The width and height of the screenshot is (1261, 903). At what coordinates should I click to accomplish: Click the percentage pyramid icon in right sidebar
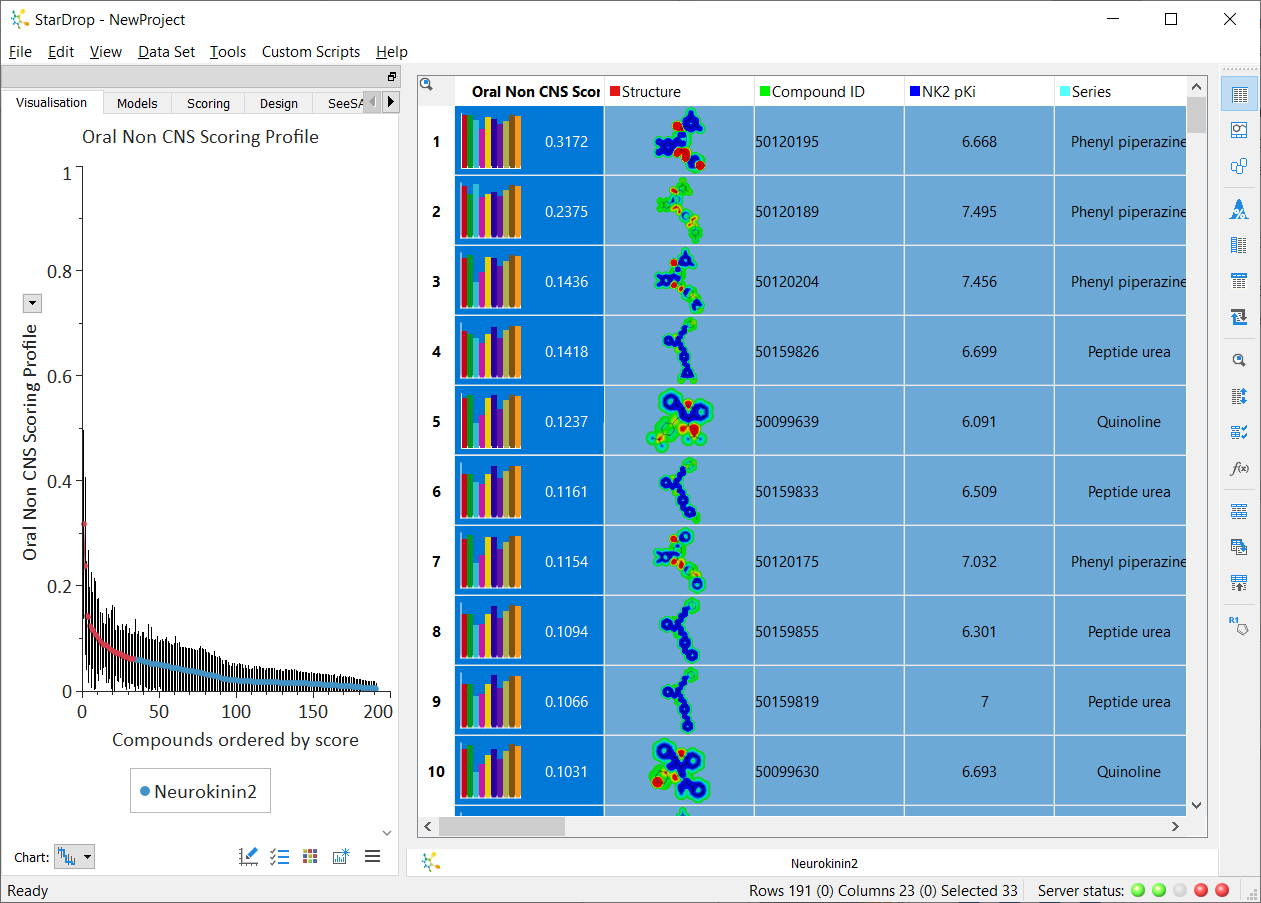pos(1240,210)
